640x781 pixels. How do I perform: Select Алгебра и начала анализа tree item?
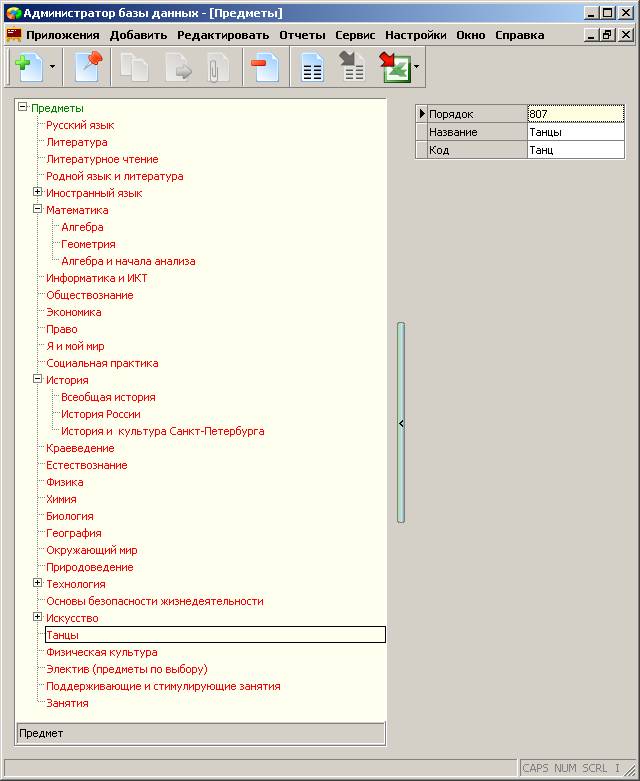point(128,261)
